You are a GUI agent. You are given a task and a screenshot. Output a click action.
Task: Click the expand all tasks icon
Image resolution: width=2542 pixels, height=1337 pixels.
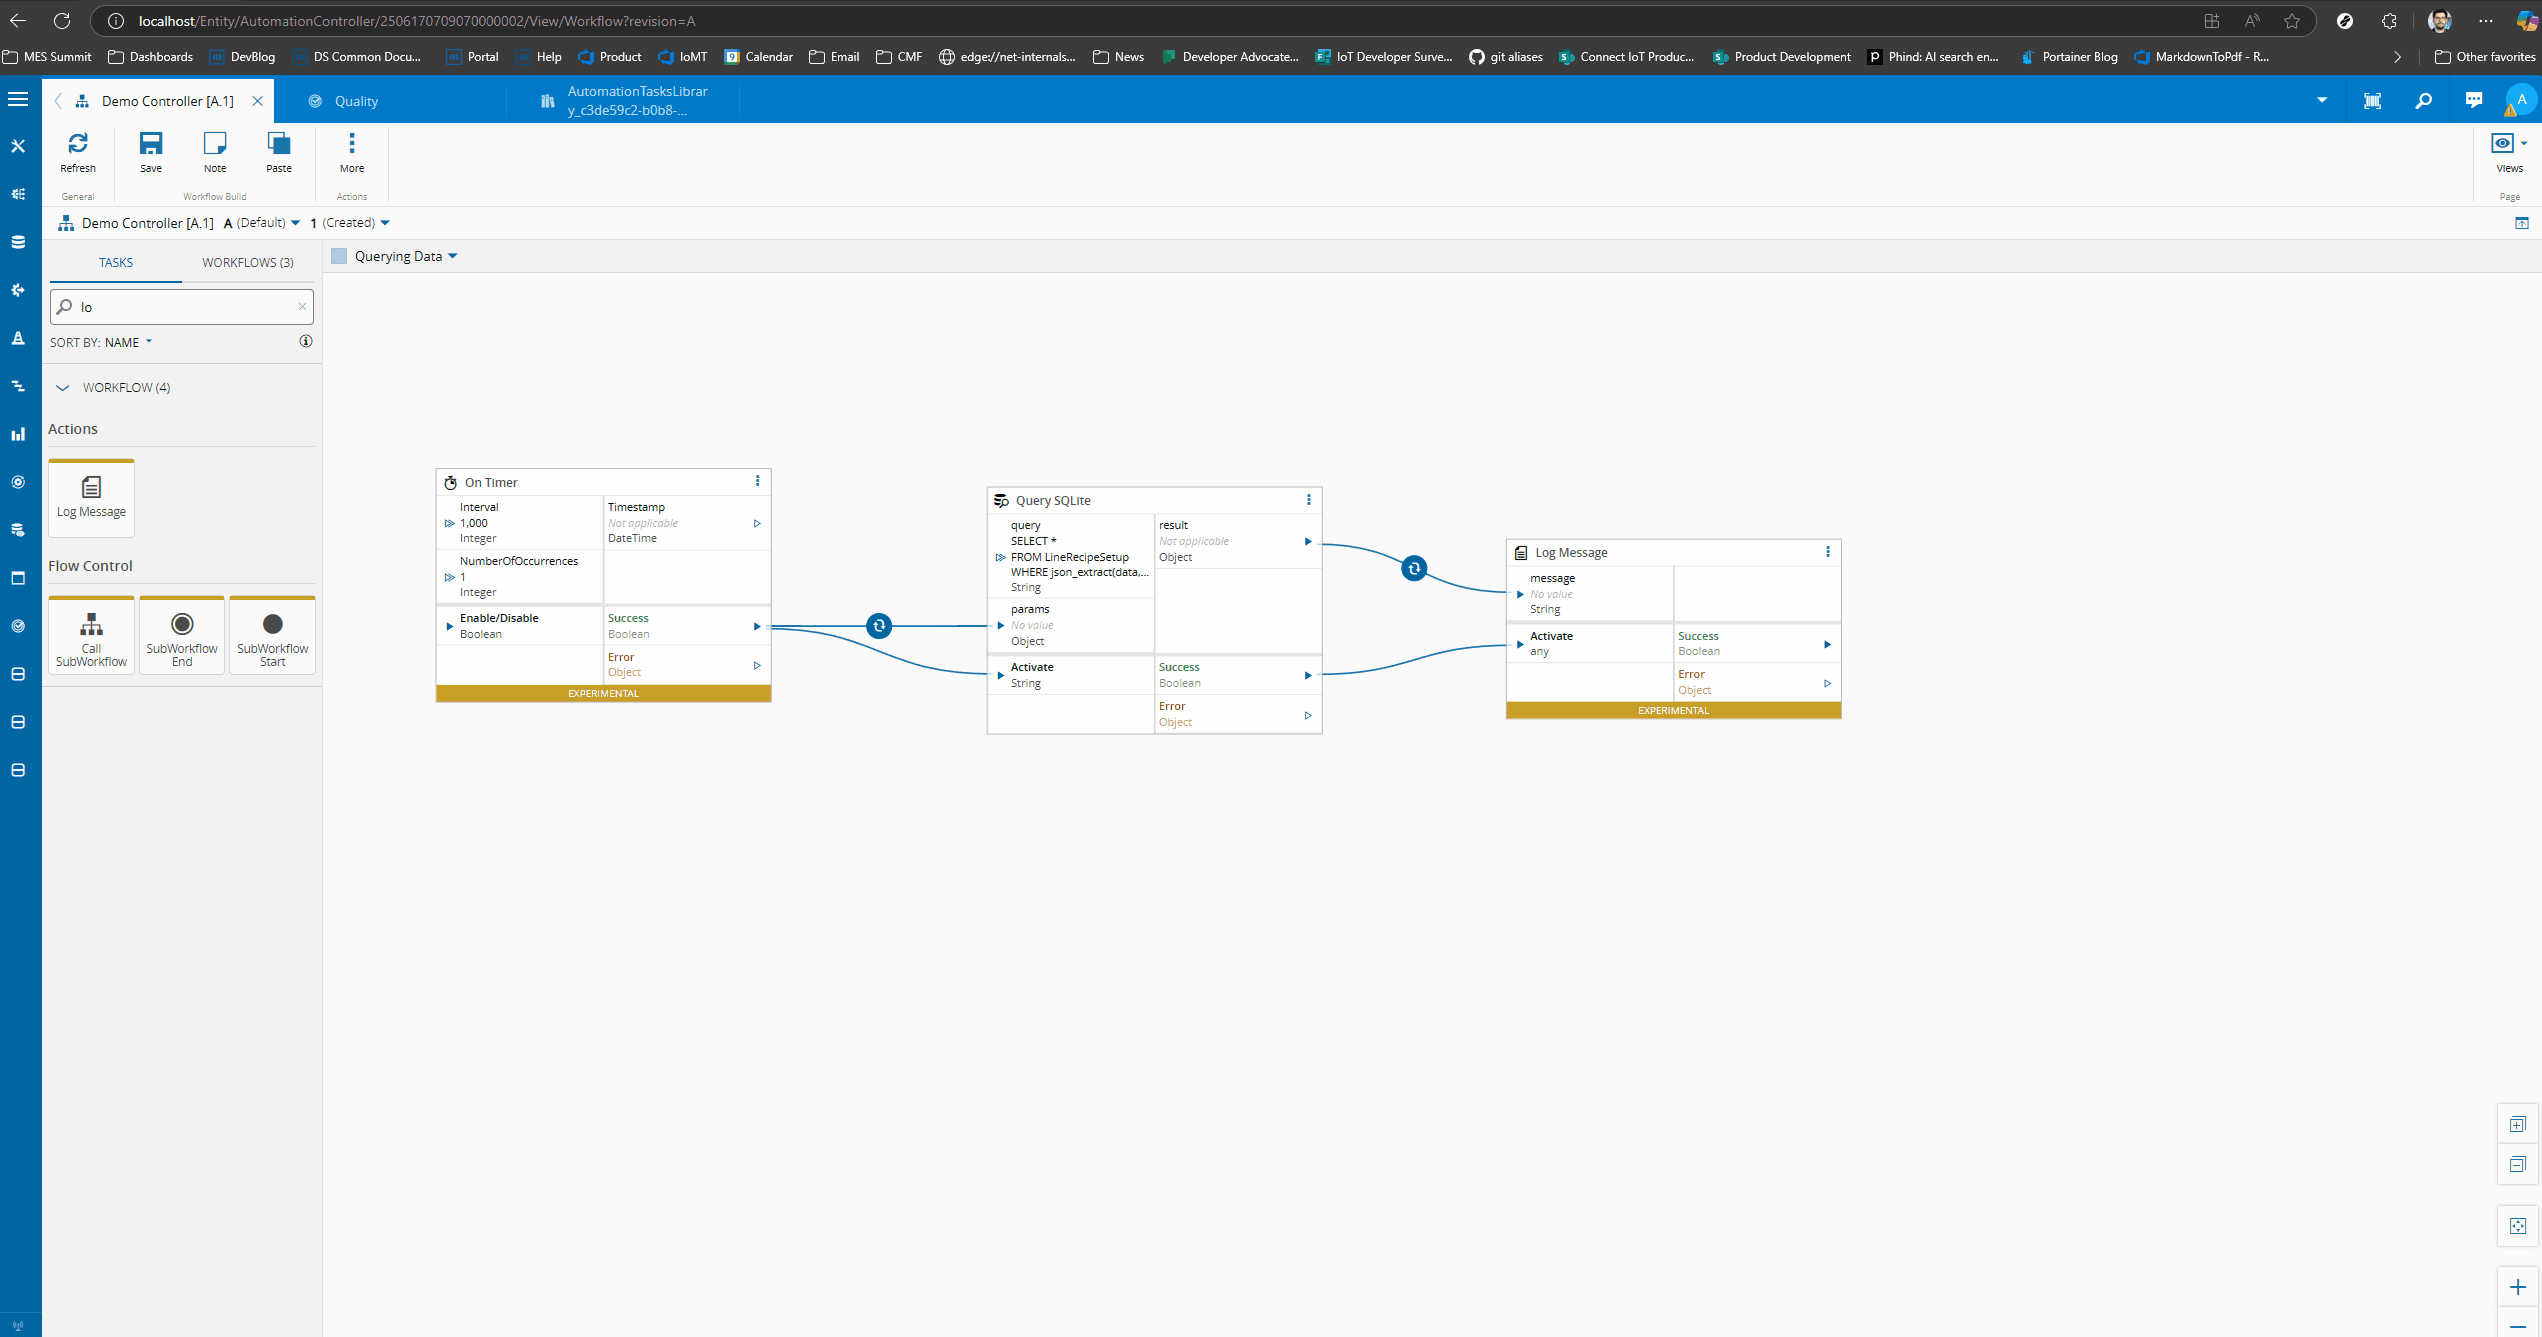tap(2518, 1124)
